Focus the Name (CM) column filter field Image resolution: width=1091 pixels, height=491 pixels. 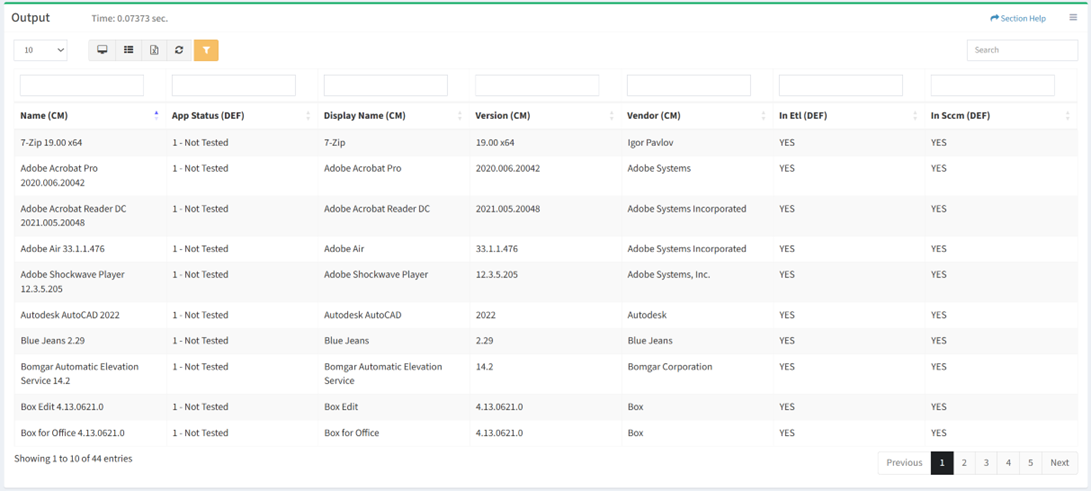tap(81, 86)
